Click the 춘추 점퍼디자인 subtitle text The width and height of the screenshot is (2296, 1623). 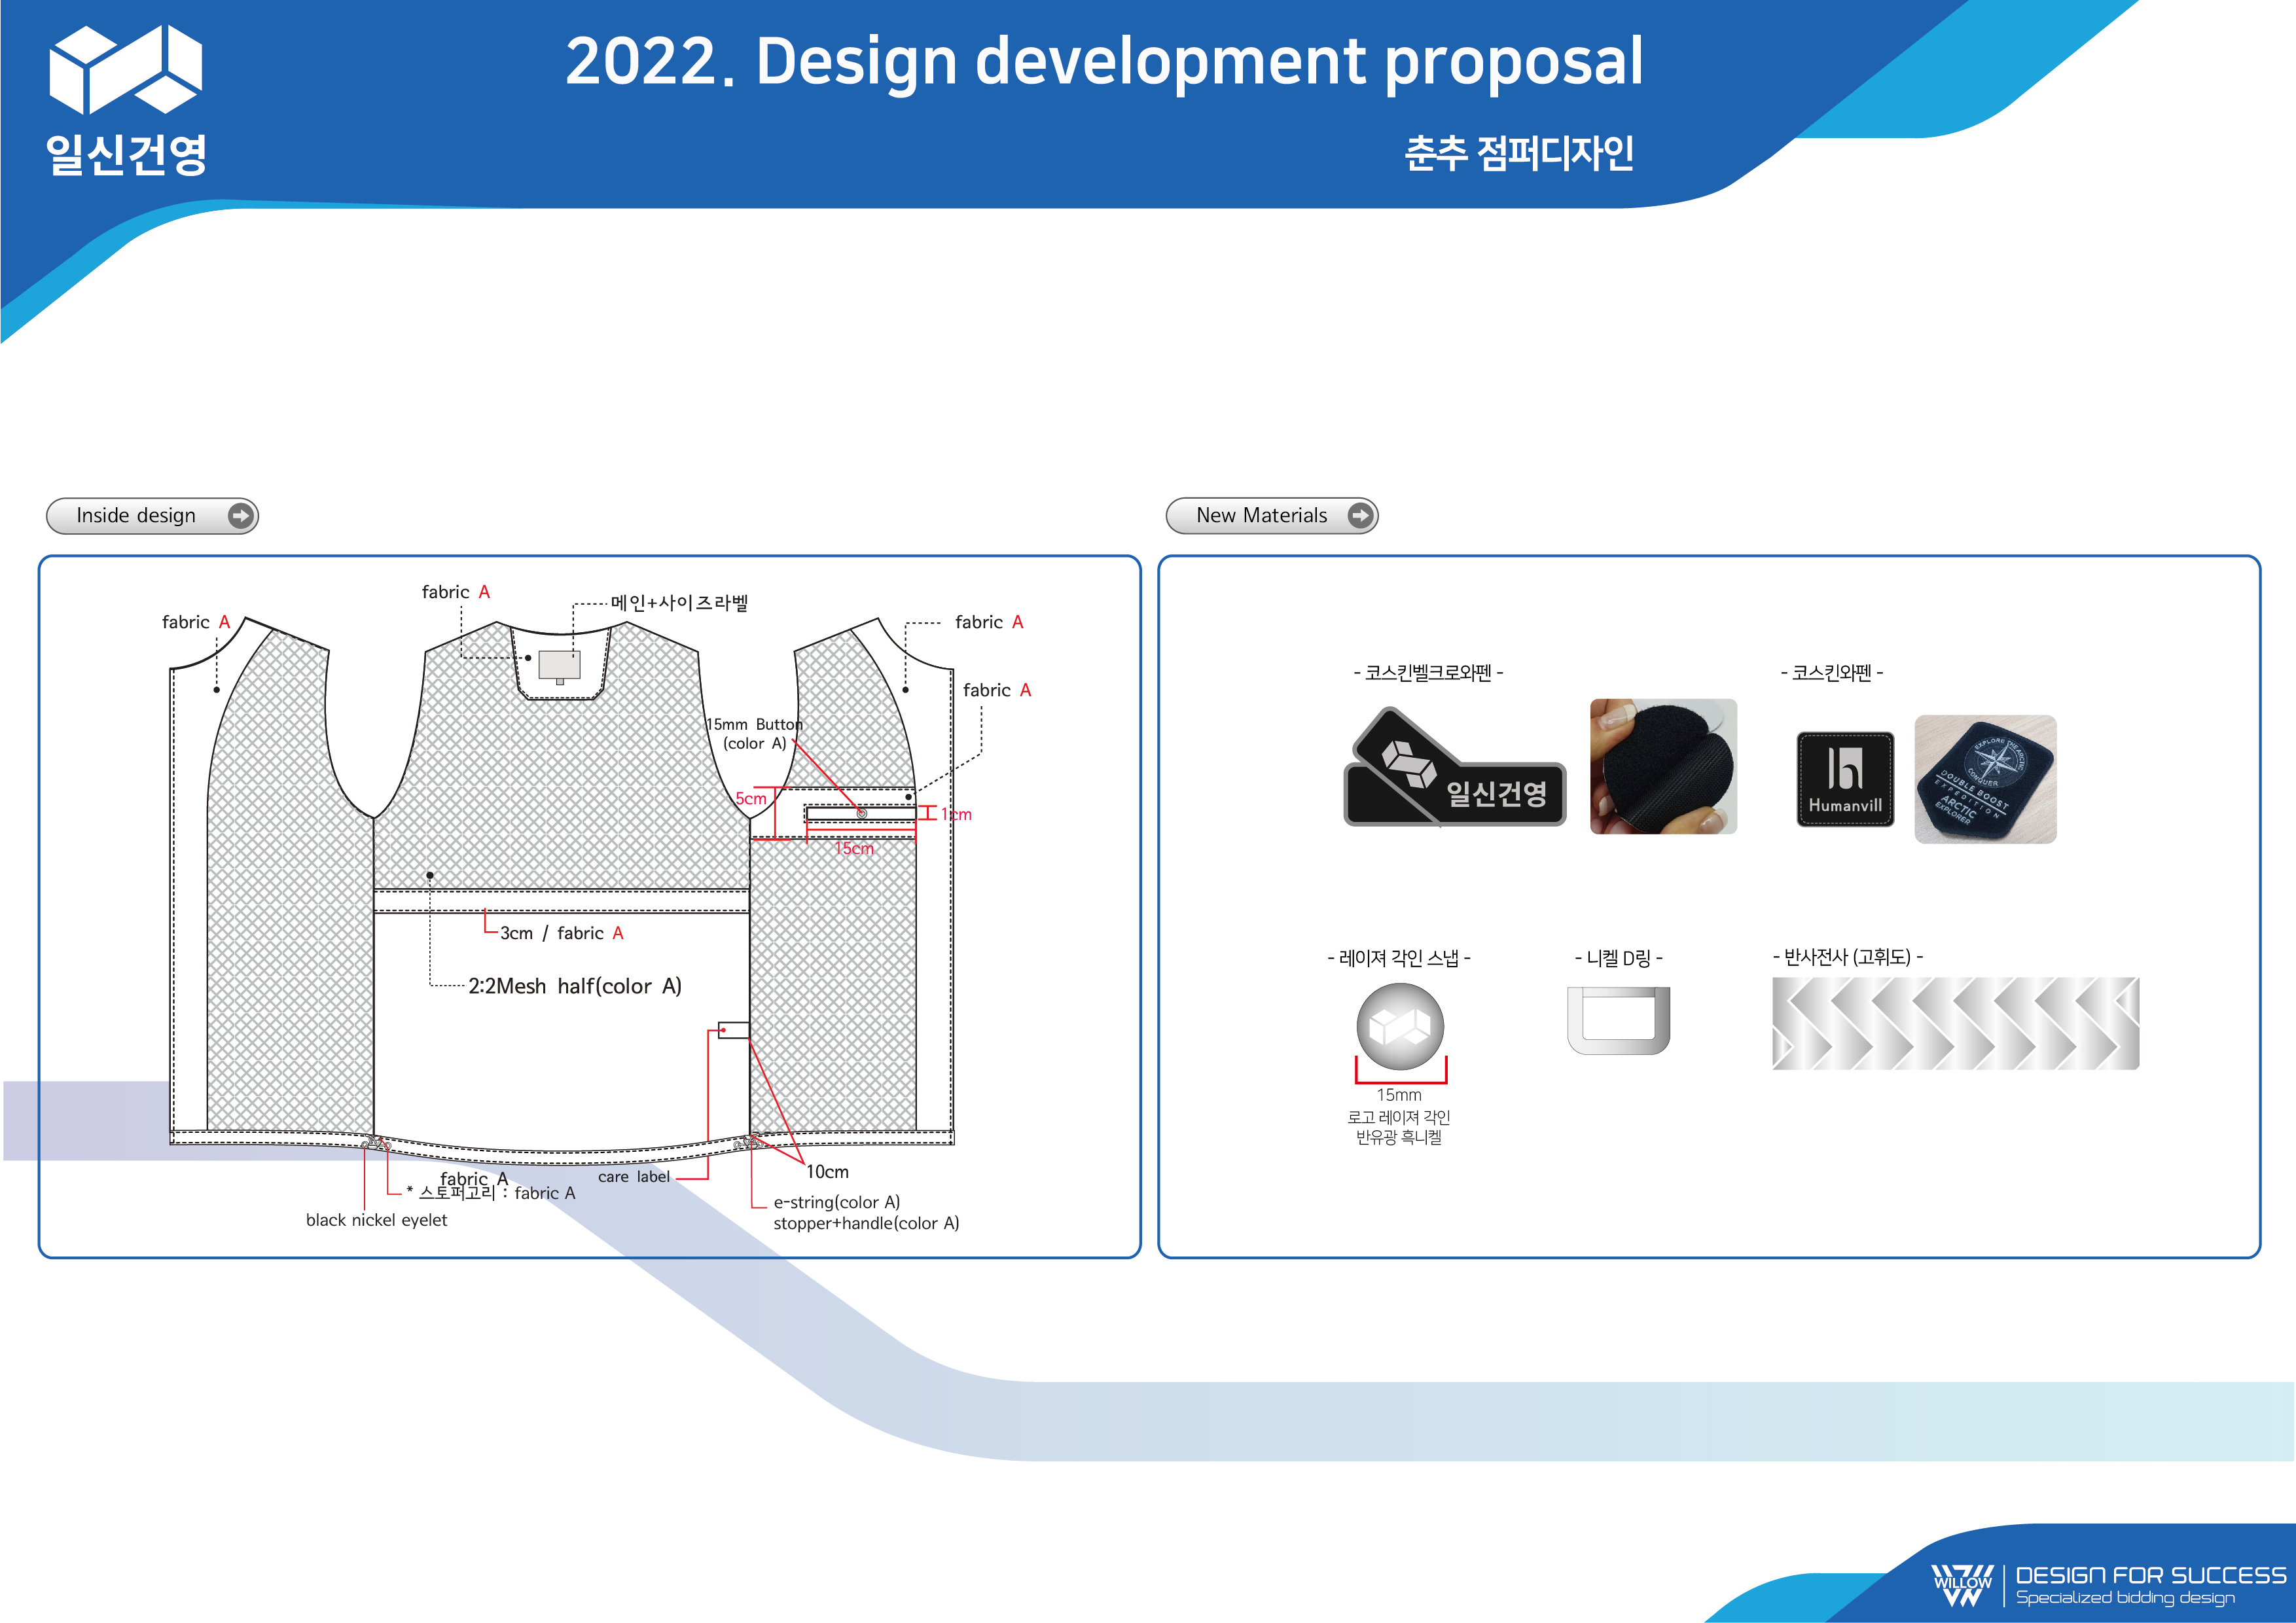point(1518,153)
